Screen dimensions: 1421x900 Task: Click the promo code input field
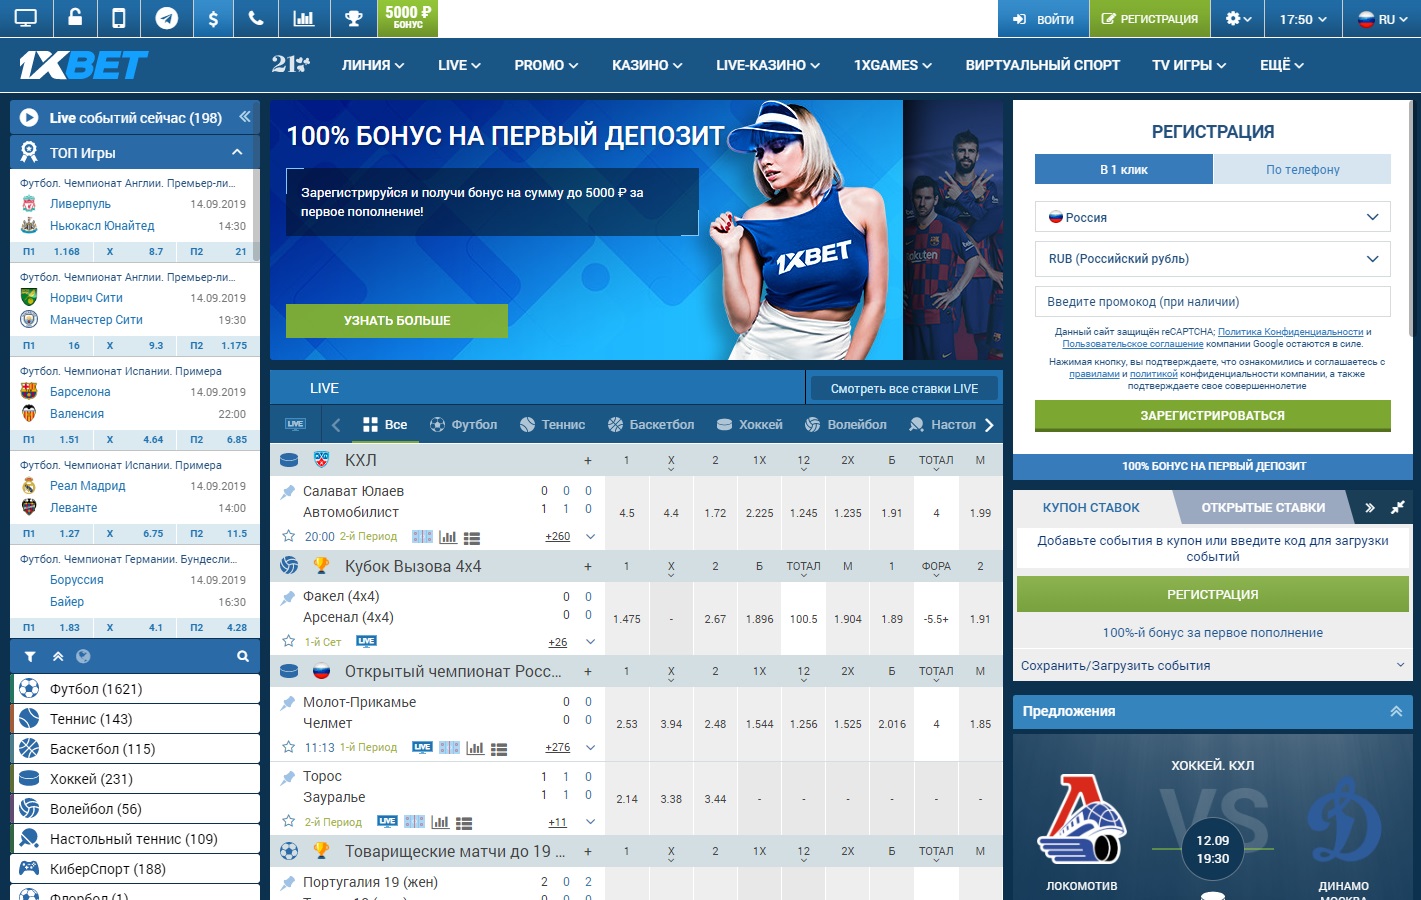click(x=1212, y=301)
